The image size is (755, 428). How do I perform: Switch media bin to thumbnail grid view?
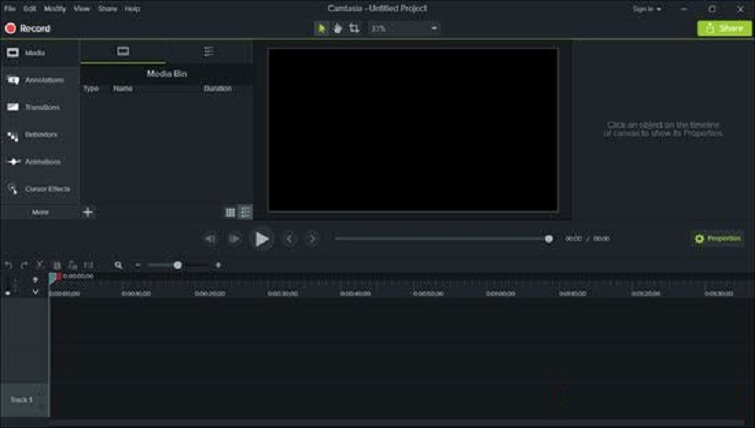click(x=230, y=212)
